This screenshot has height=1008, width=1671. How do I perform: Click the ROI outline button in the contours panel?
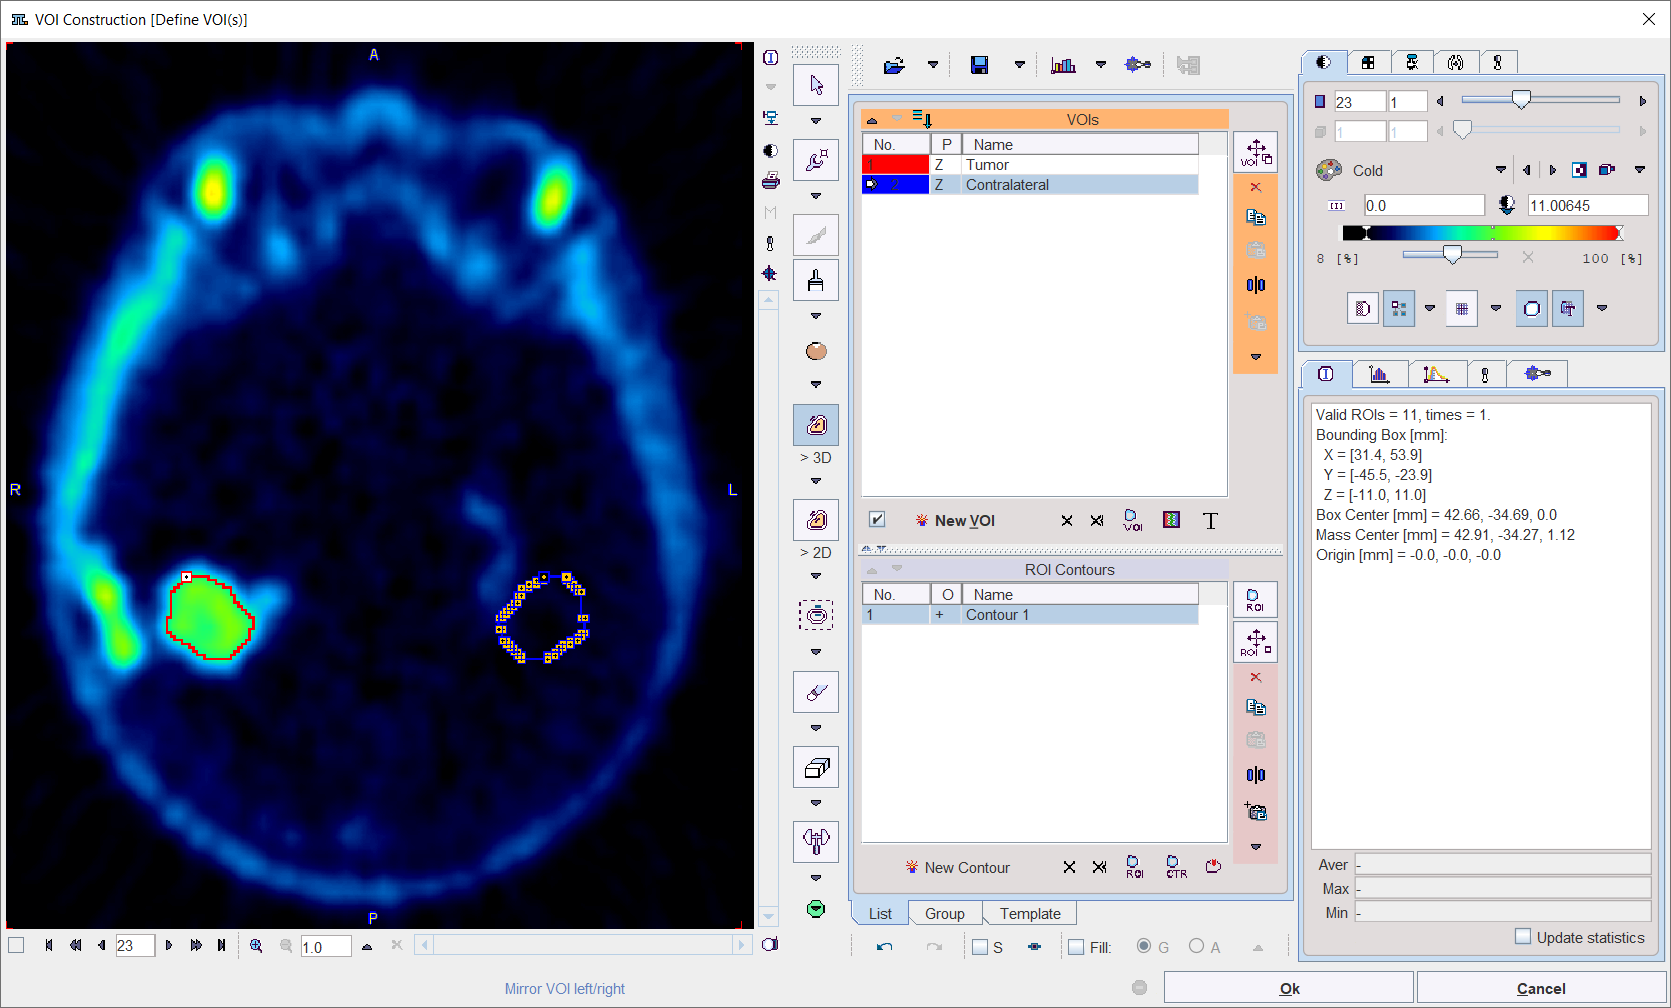pyautogui.click(x=1256, y=601)
